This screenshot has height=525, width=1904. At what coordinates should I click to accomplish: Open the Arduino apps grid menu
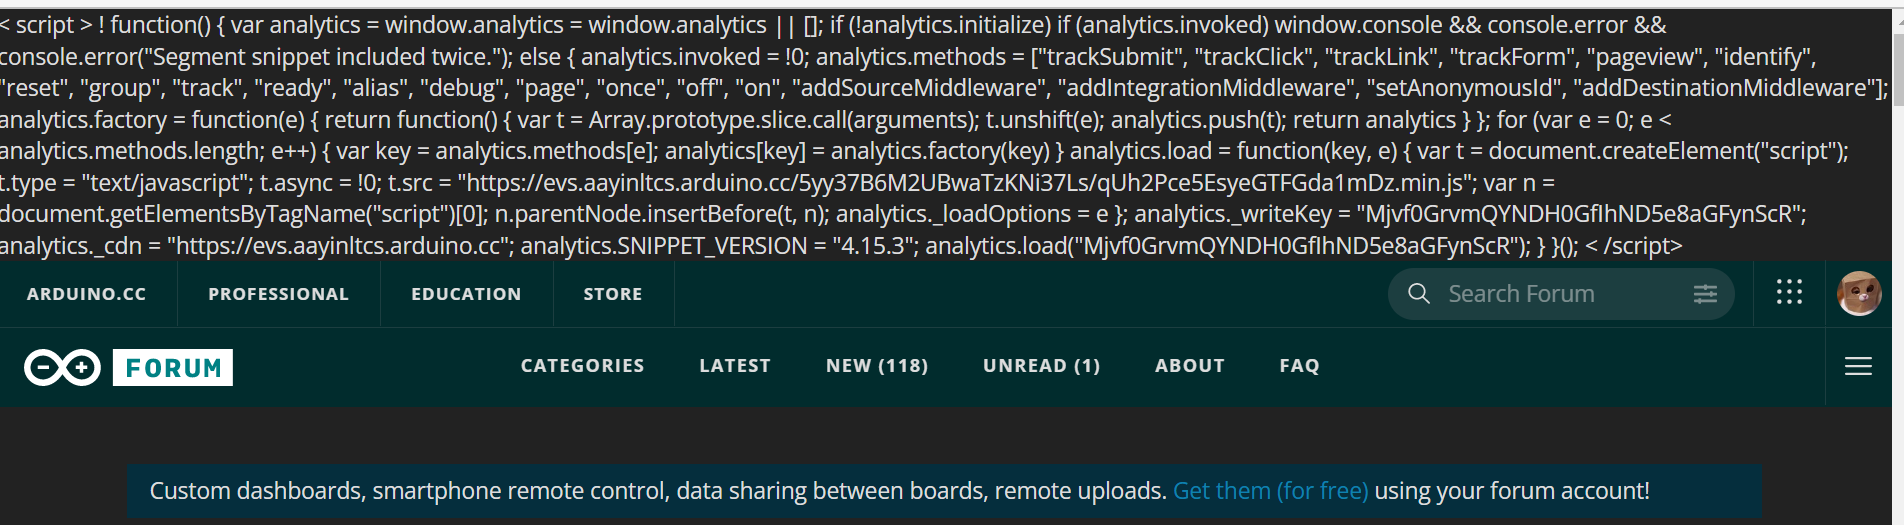1789,292
